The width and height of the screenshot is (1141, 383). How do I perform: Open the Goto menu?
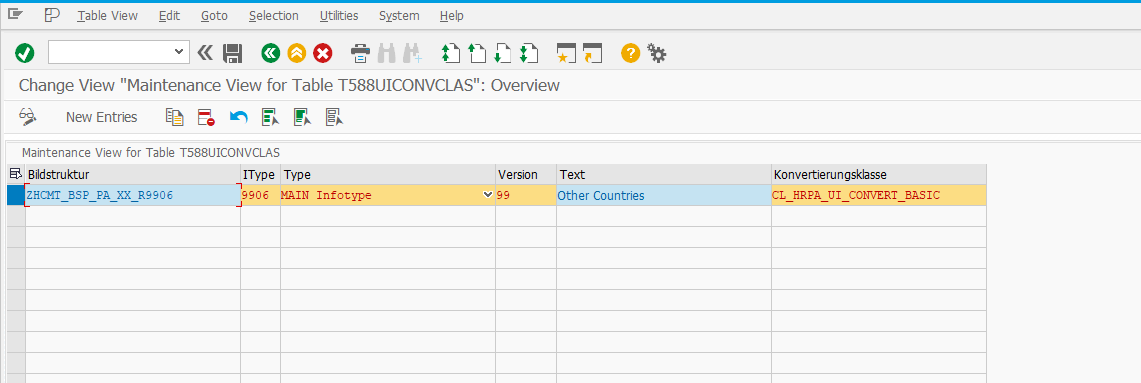coord(214,15)
